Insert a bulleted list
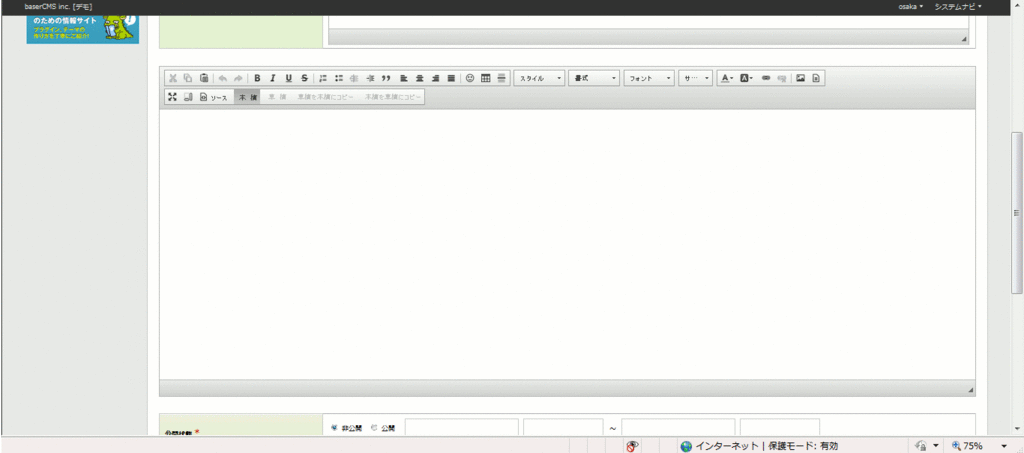This screenshot has height=453, width=1024. (x=339, y=78)
